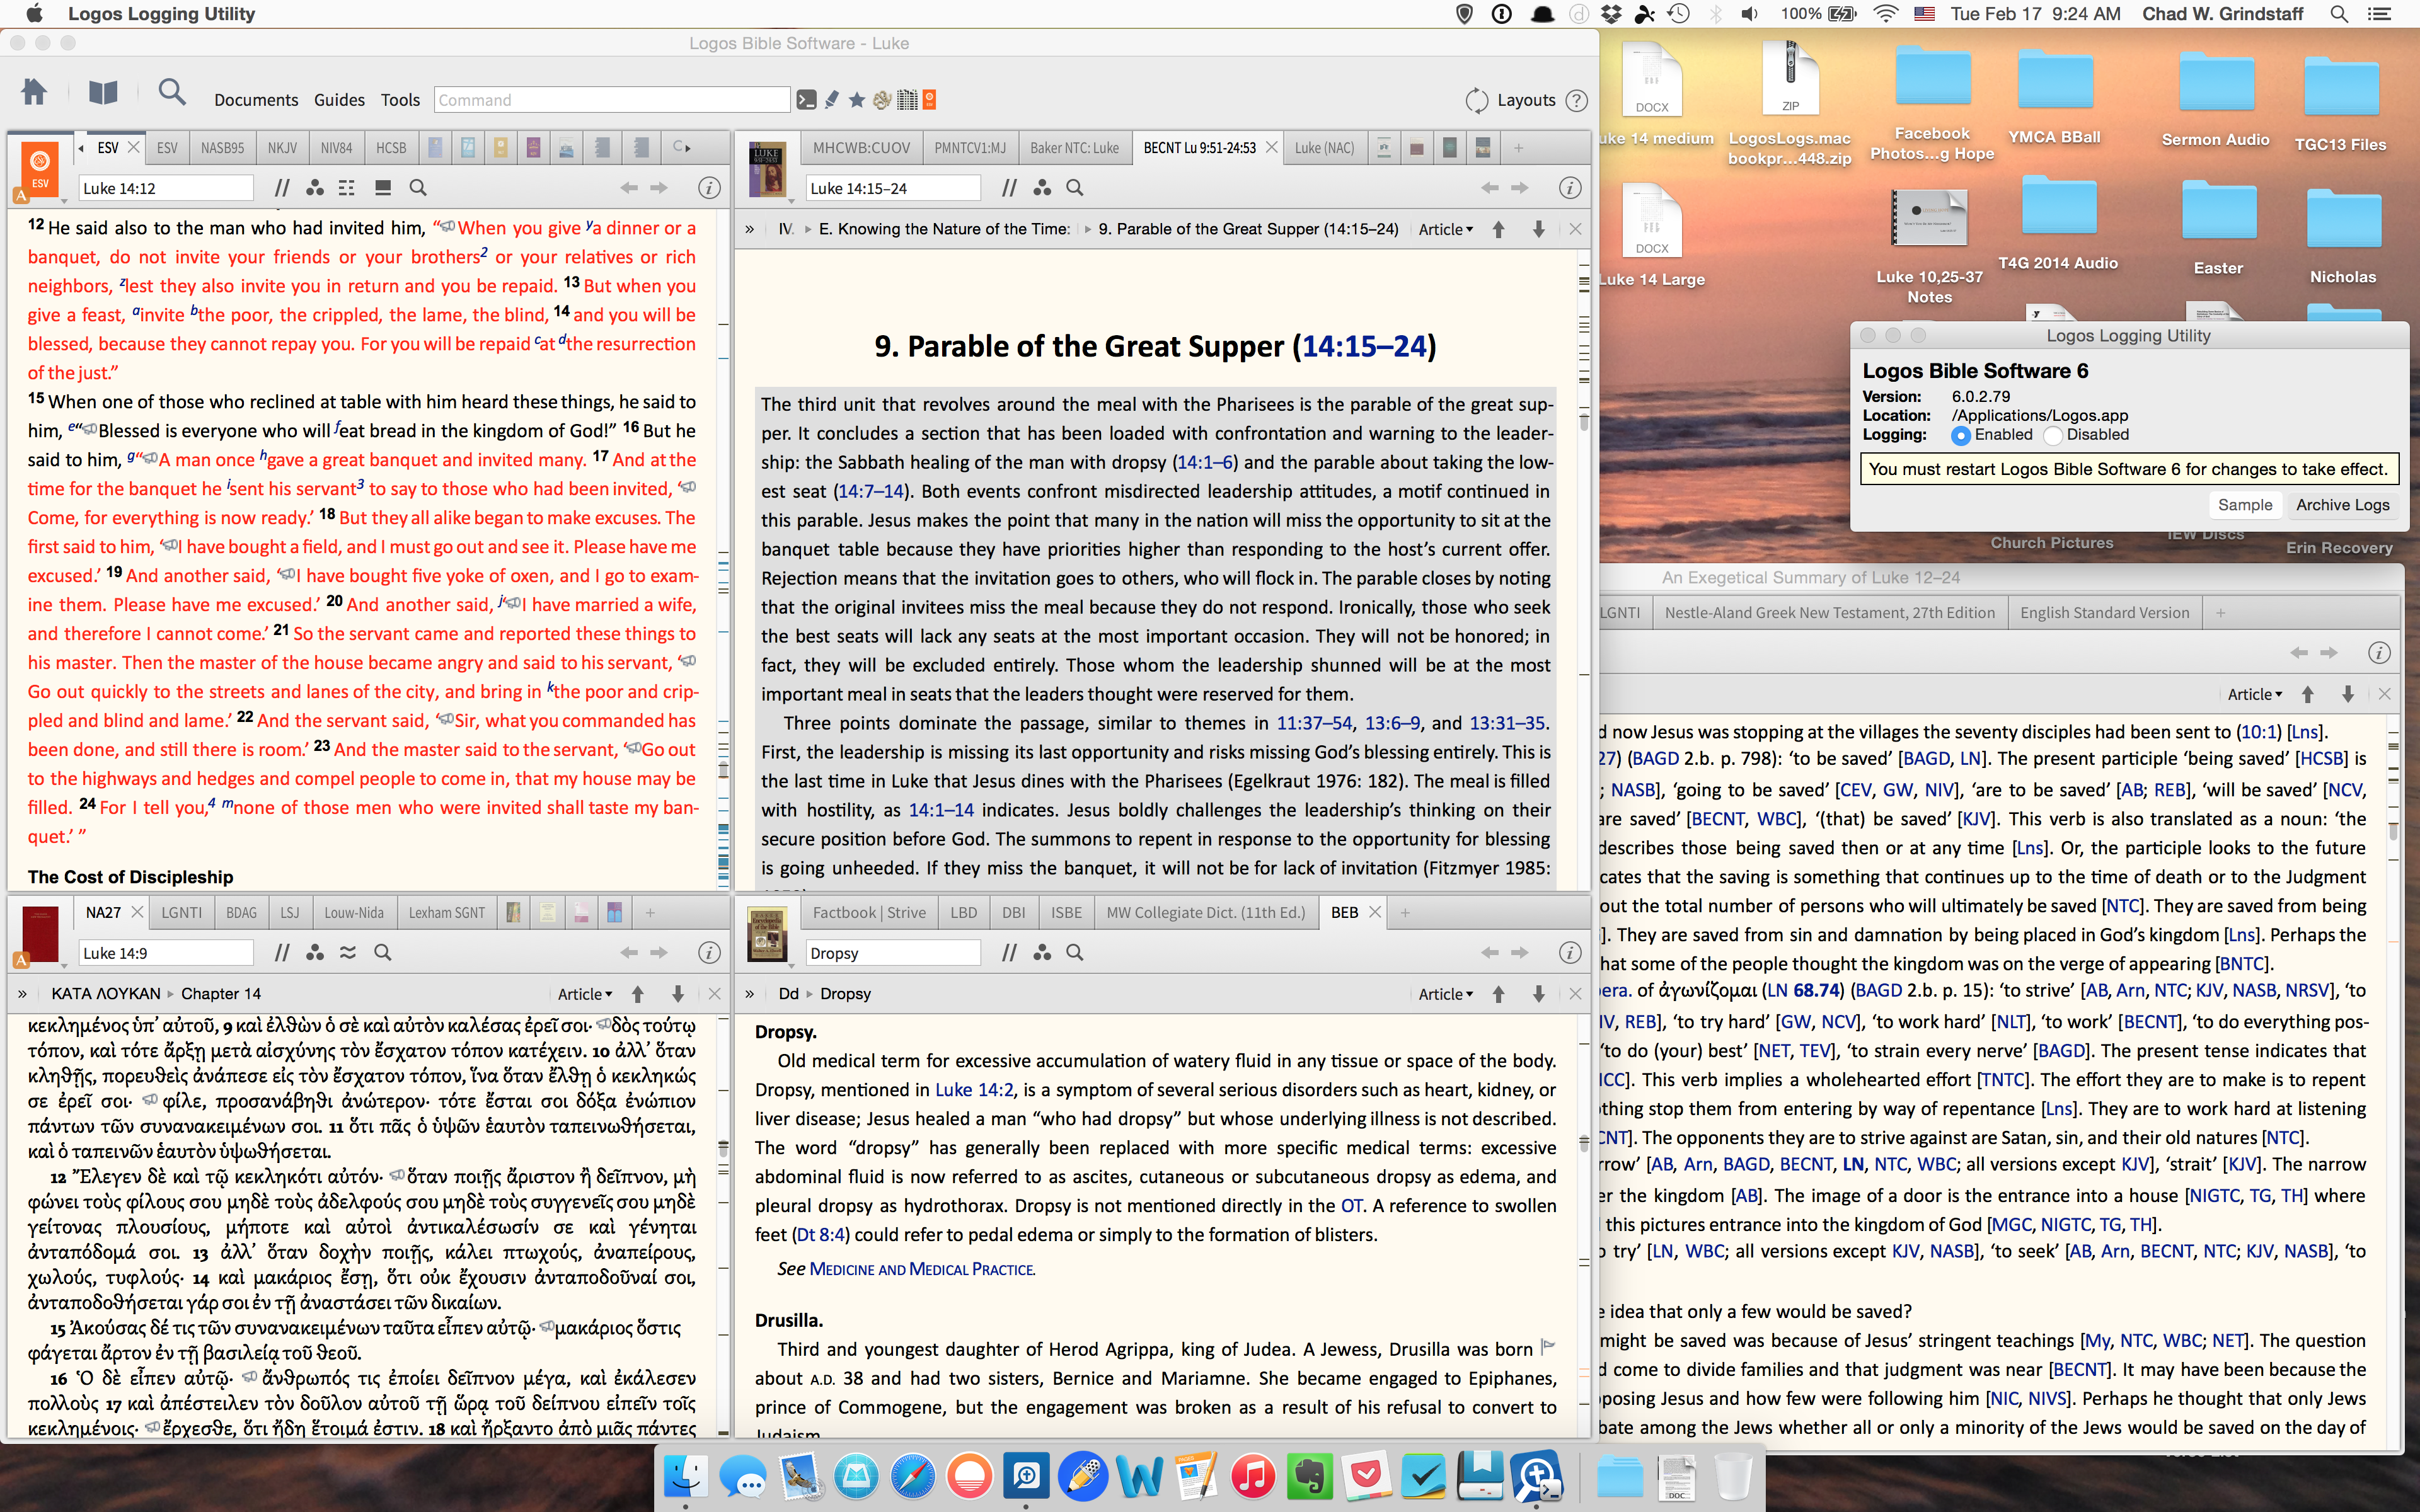Screen dimensions: 2420x1512
Task: Toggle reading view icon in ESV panel
Action: [382, 188]
